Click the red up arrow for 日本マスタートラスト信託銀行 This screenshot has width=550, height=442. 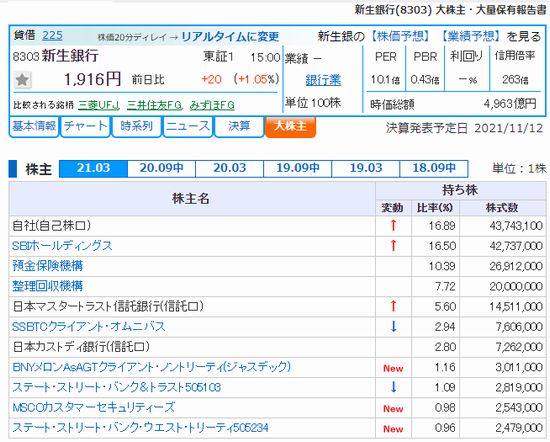pyautogui.click(x=393, y=307)
